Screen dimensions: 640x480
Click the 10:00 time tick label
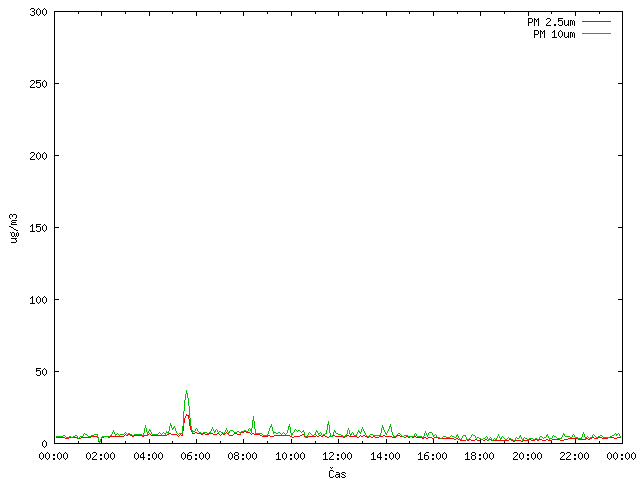tap(290, 456)
